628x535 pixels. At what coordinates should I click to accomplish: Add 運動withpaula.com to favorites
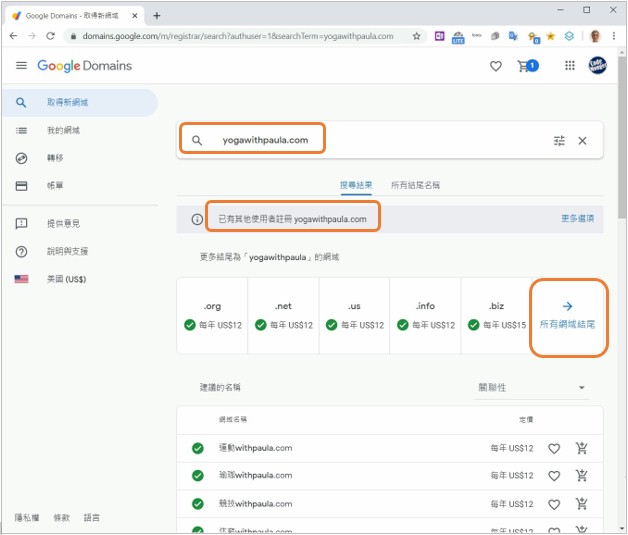coord(554,449)
